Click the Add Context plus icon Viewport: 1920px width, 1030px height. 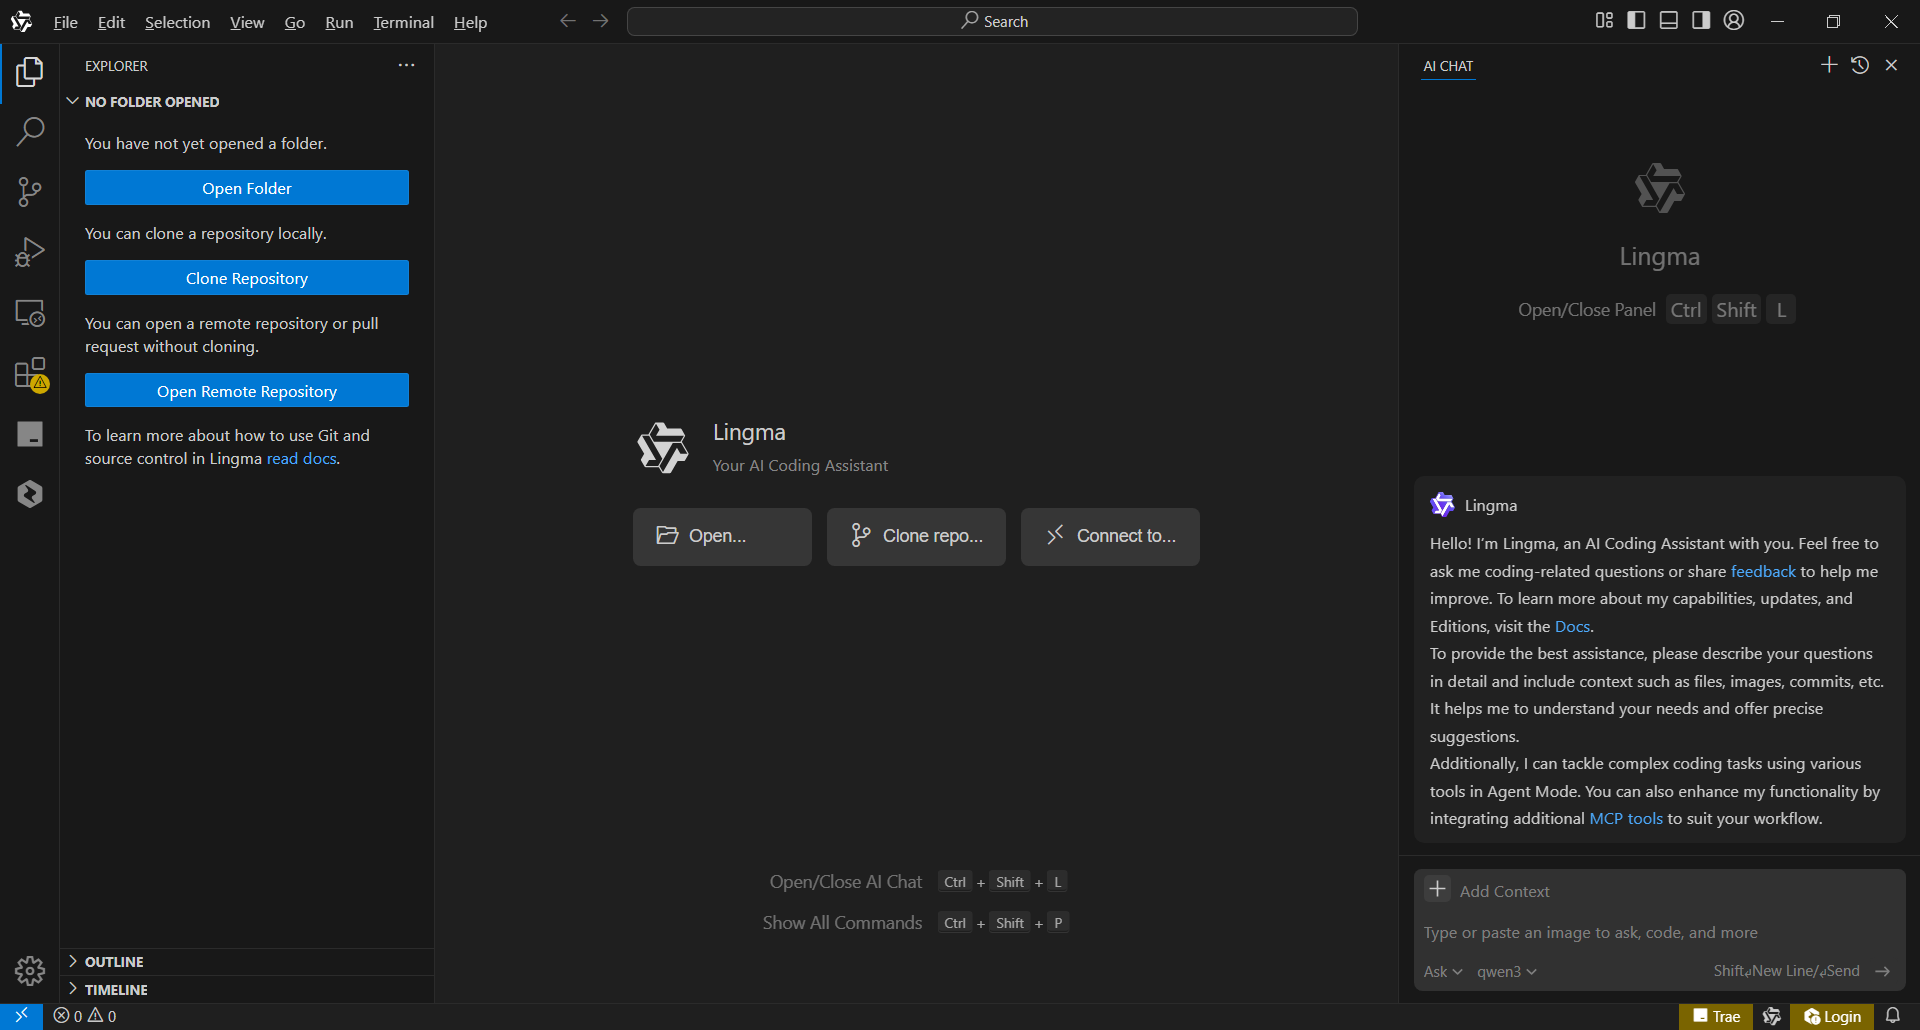click(x=1438, y=889)
